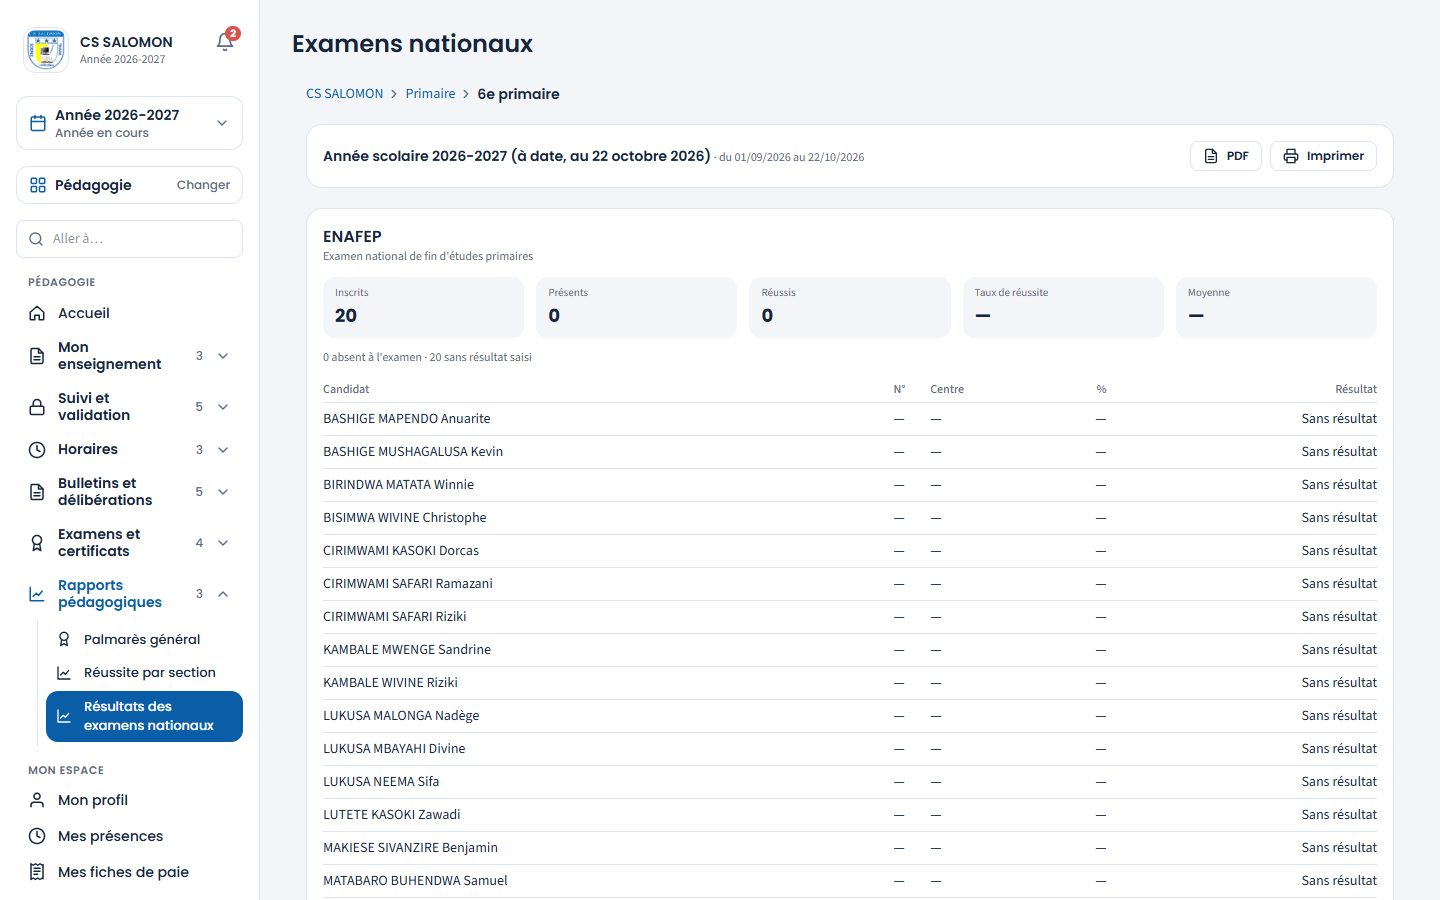Click the Palmarès général medal icon
This screenshot has height=900, width=1440.
(x=64, y=639)
